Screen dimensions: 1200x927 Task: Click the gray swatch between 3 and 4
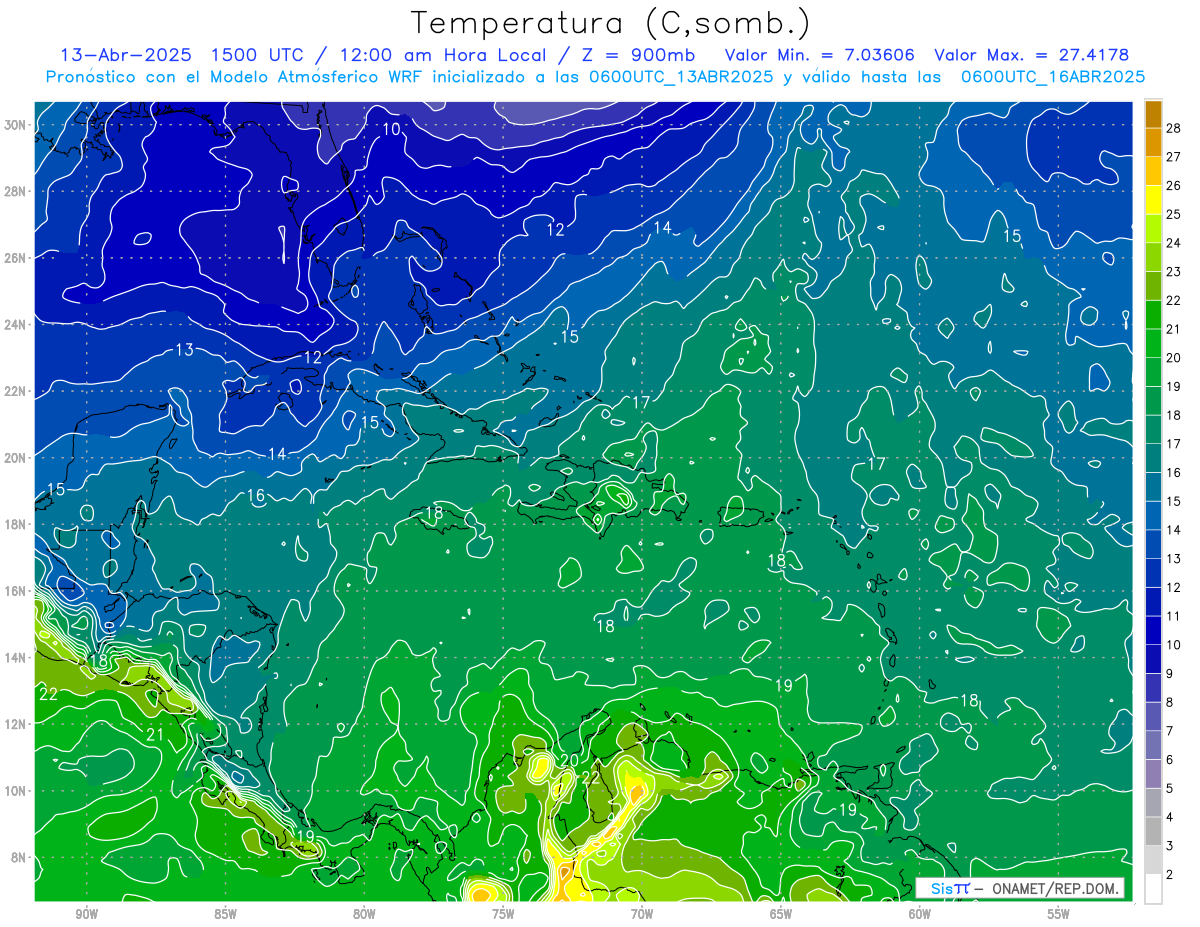pyautogui.click(x=1153, y=831)
